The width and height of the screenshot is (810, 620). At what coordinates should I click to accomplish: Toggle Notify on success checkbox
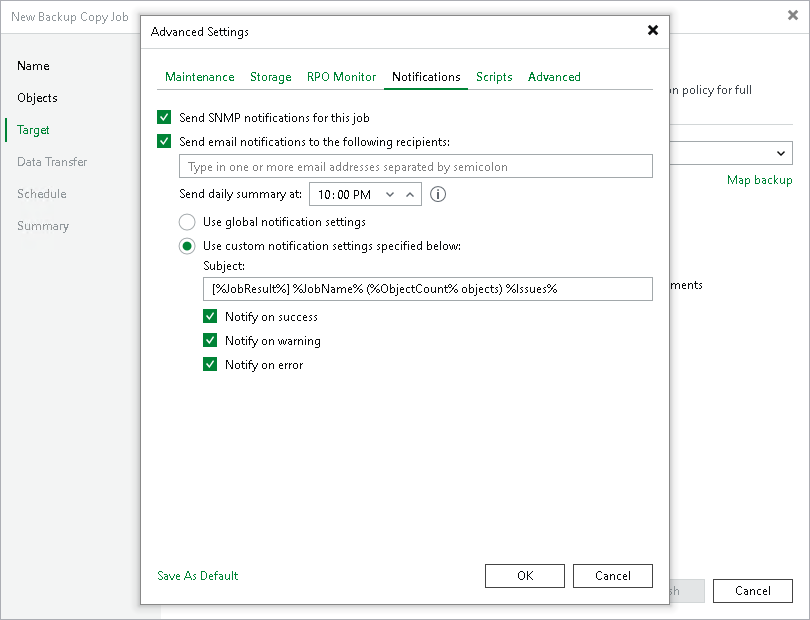click(x=210, y=316)
